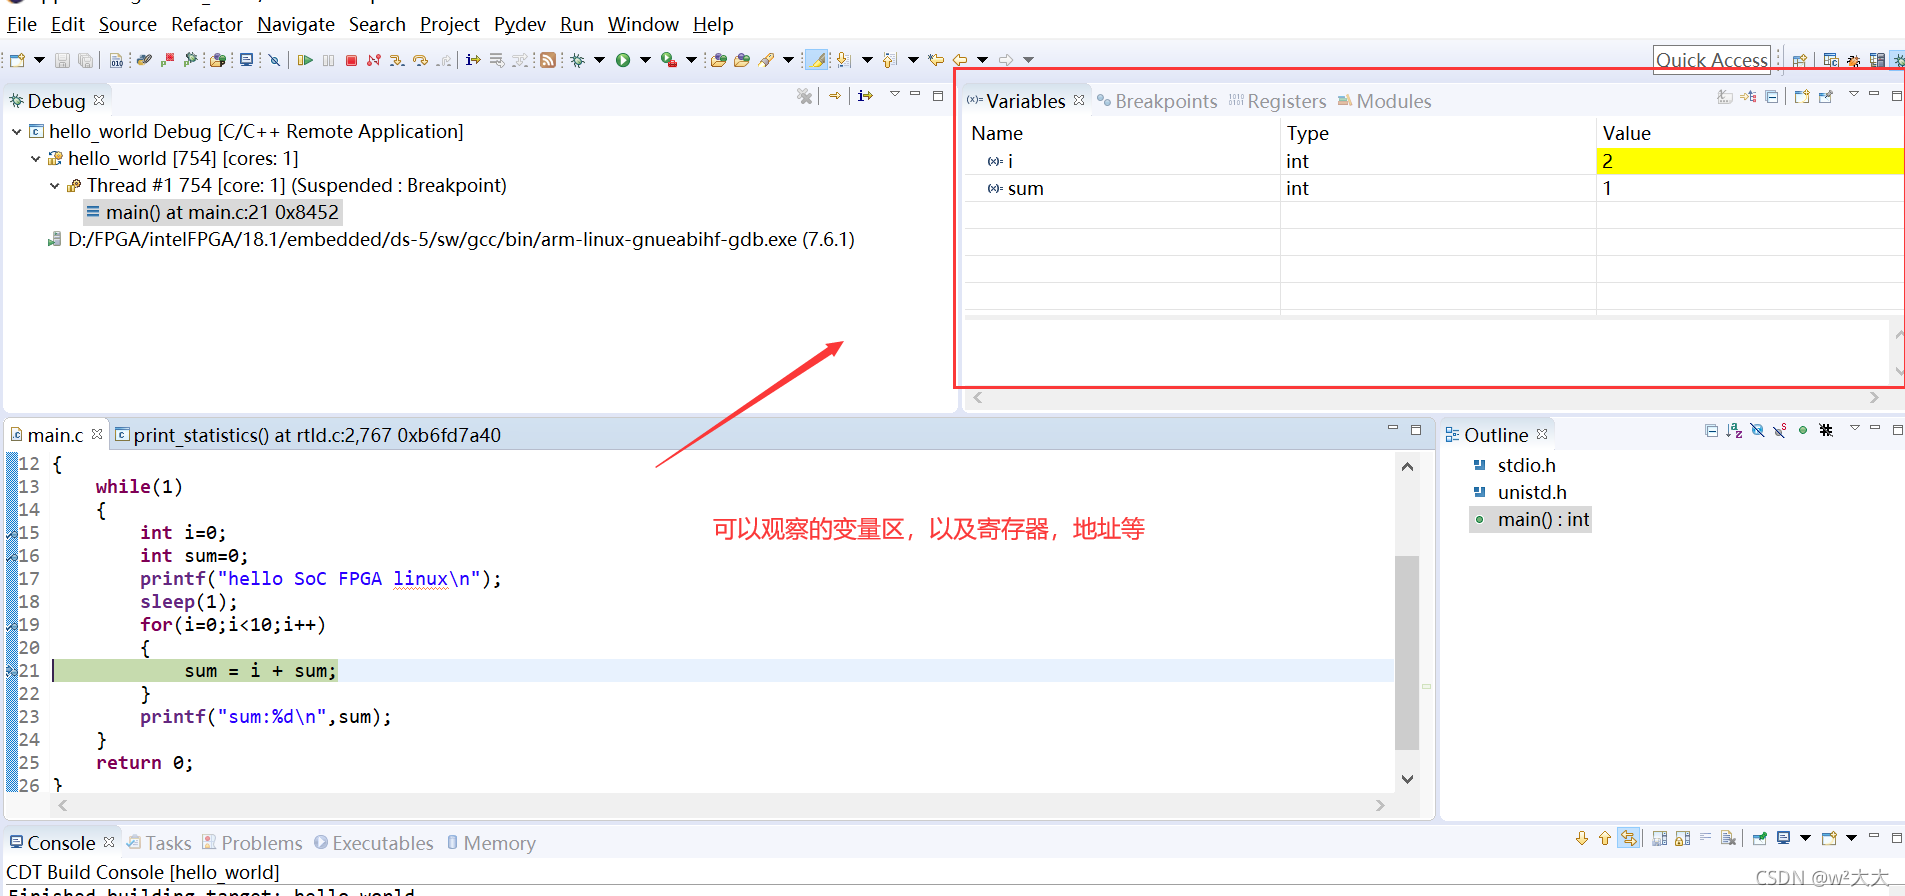Collapse the Thread #1 754 node
The image size is (1905, 896).
(55, 185)
